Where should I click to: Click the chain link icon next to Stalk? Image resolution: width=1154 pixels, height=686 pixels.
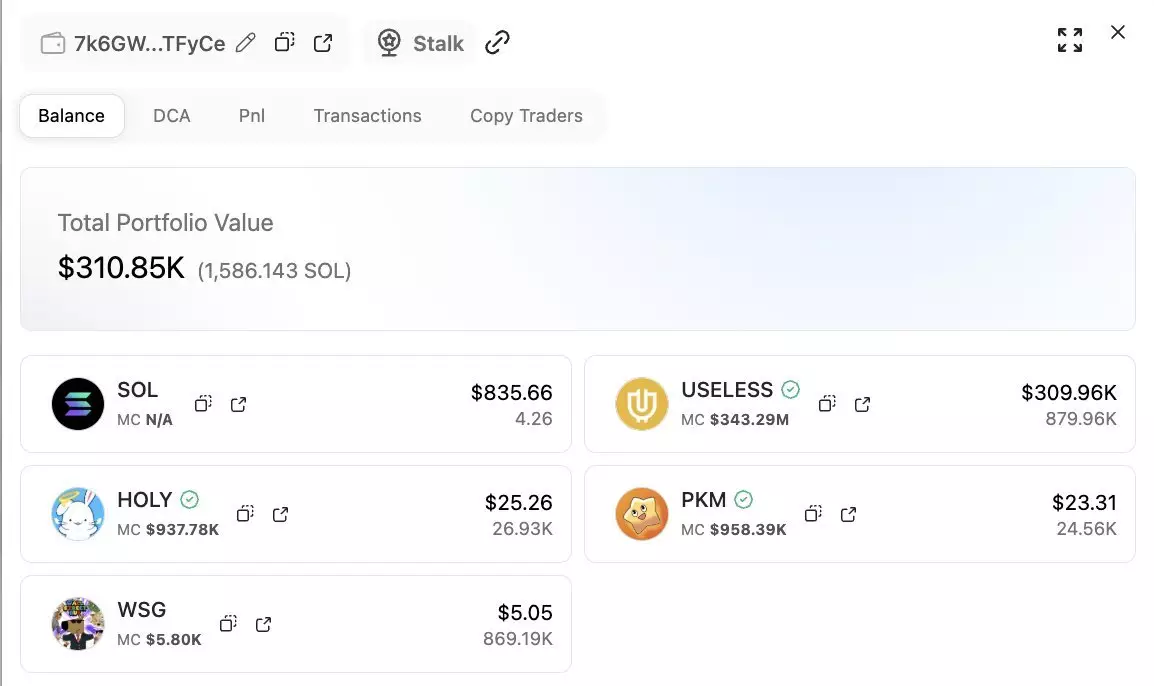(497, 43)
